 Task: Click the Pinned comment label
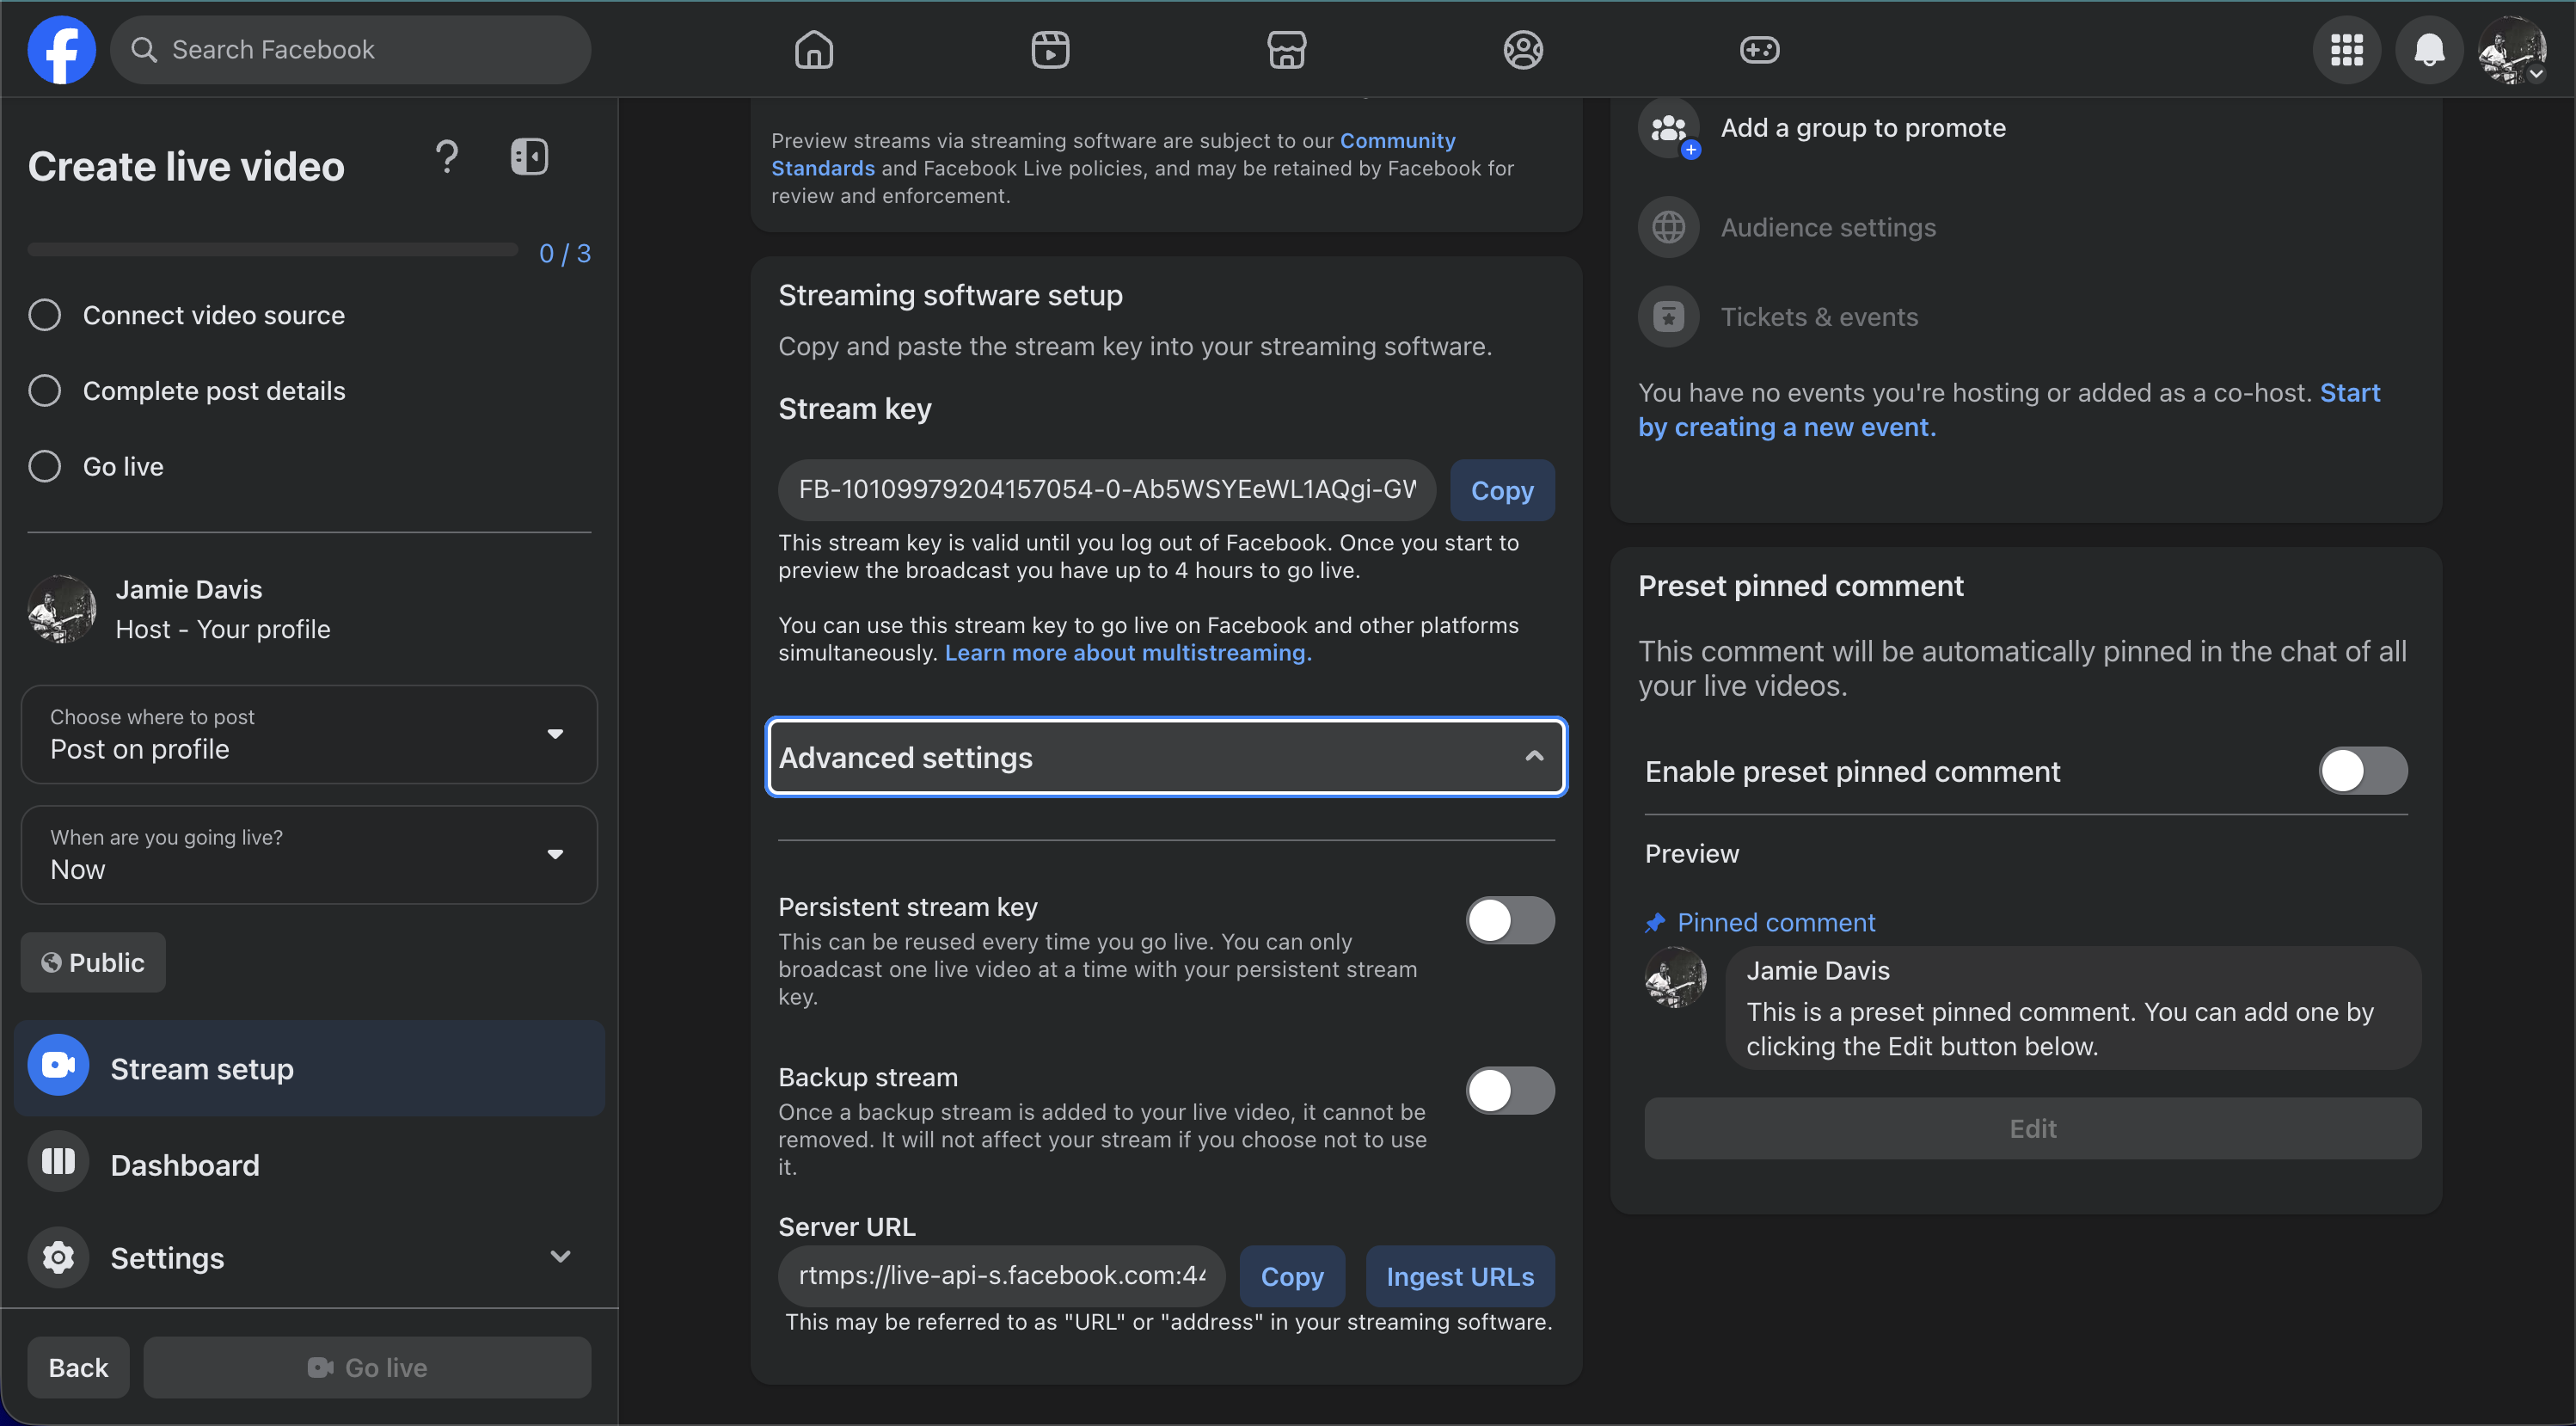coord(1776,923)
